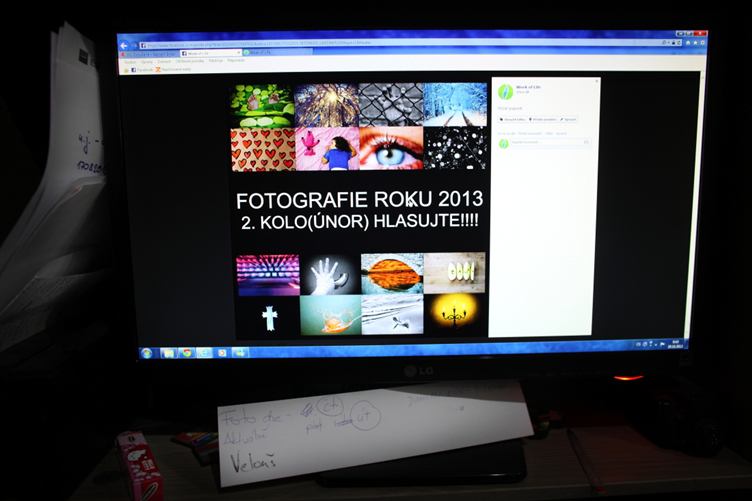The height and width of the screenshot is (501, 752).
Task: Open the Windows Start button
Action: coord(146,353)
